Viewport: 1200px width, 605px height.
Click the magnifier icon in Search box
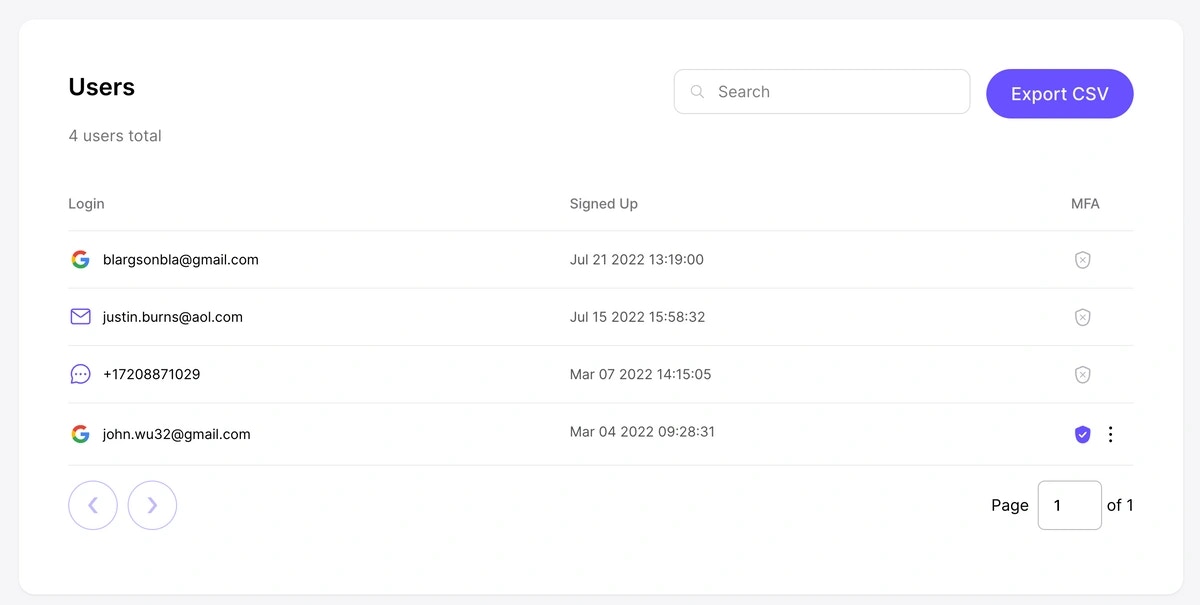698,92
